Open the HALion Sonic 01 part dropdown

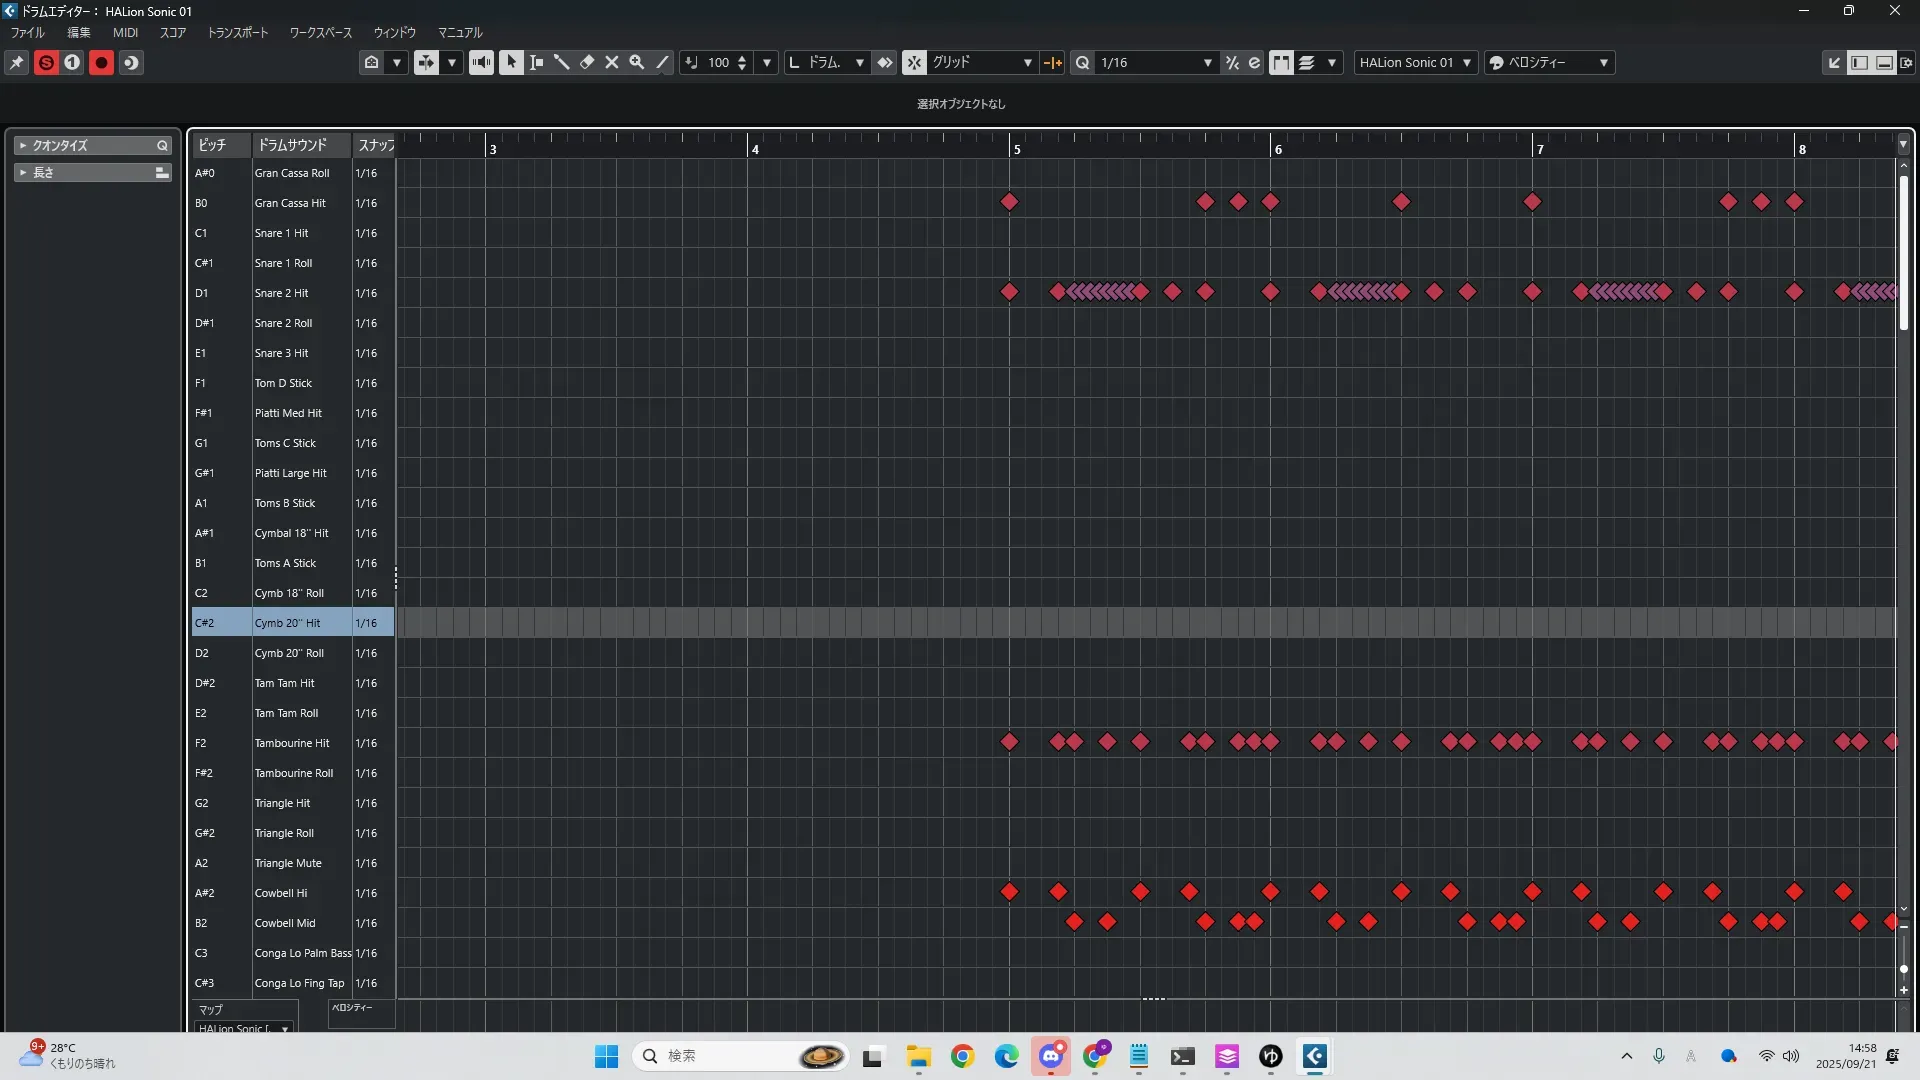click(x=1415, y=62)
